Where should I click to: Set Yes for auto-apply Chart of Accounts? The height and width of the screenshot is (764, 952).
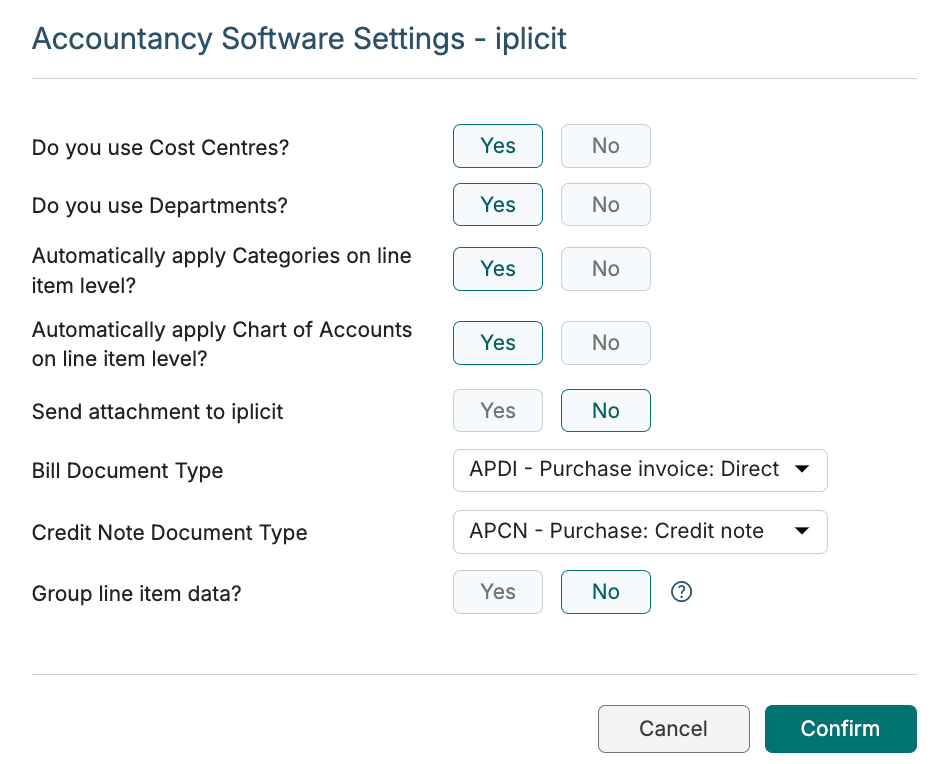498,343
